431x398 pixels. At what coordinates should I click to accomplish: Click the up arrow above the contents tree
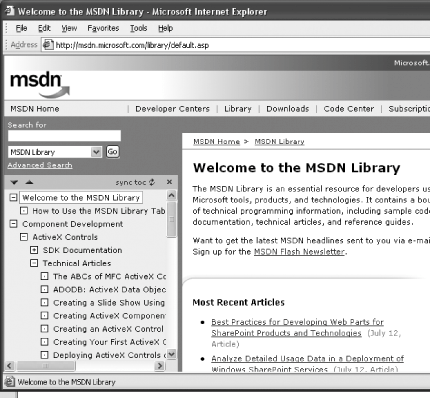29,182
